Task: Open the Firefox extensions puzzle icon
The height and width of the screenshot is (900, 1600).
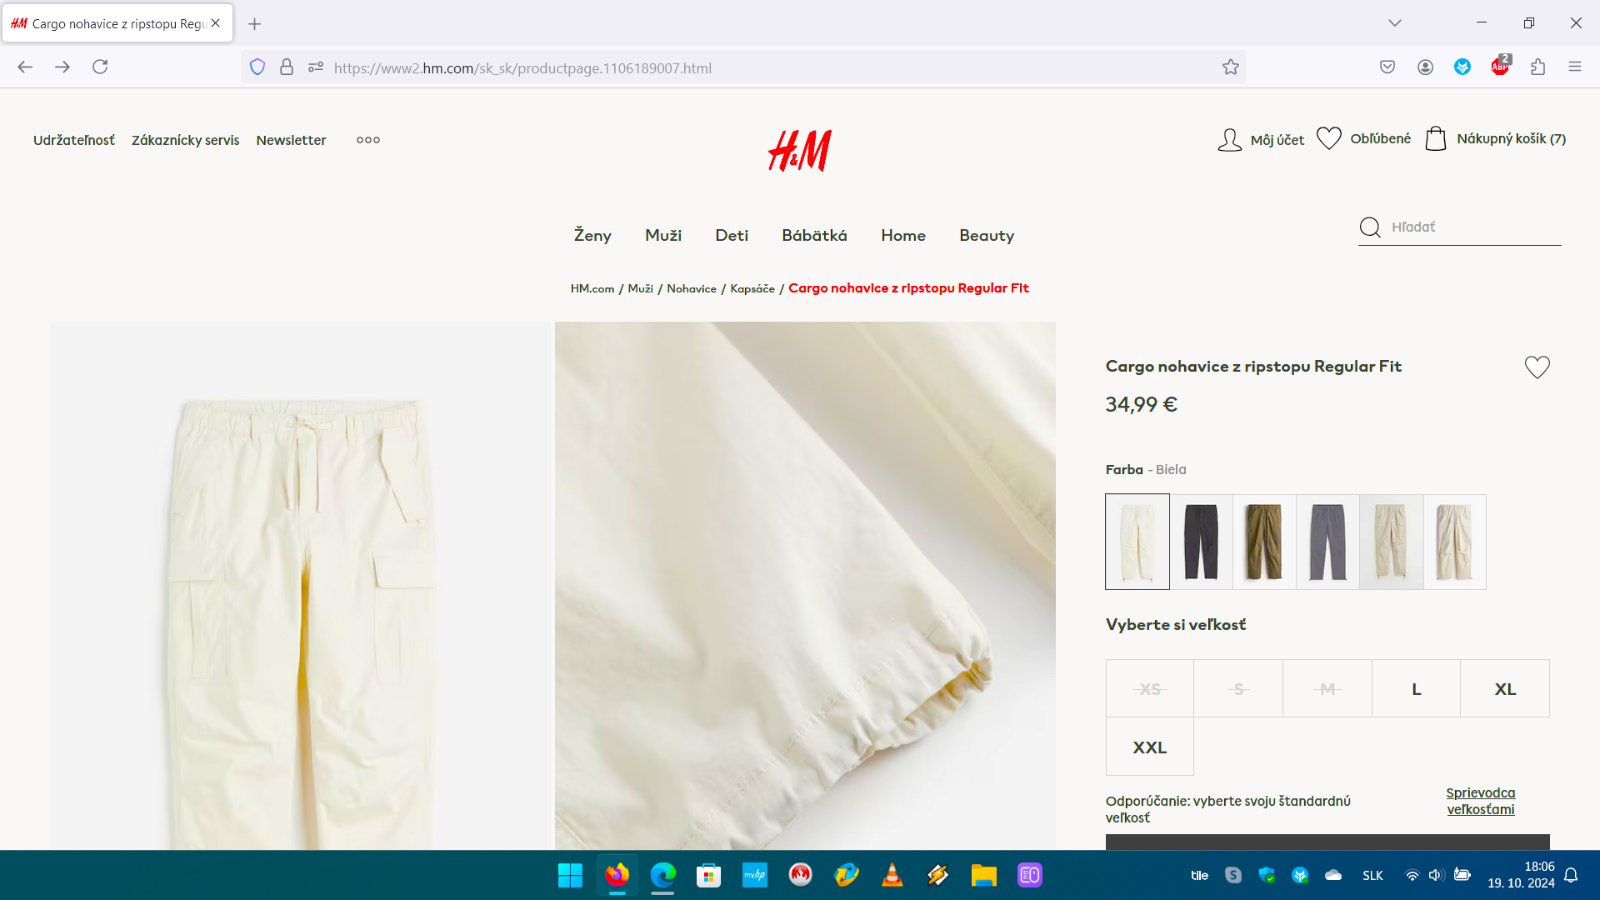Action: (x=1537, y=67)
